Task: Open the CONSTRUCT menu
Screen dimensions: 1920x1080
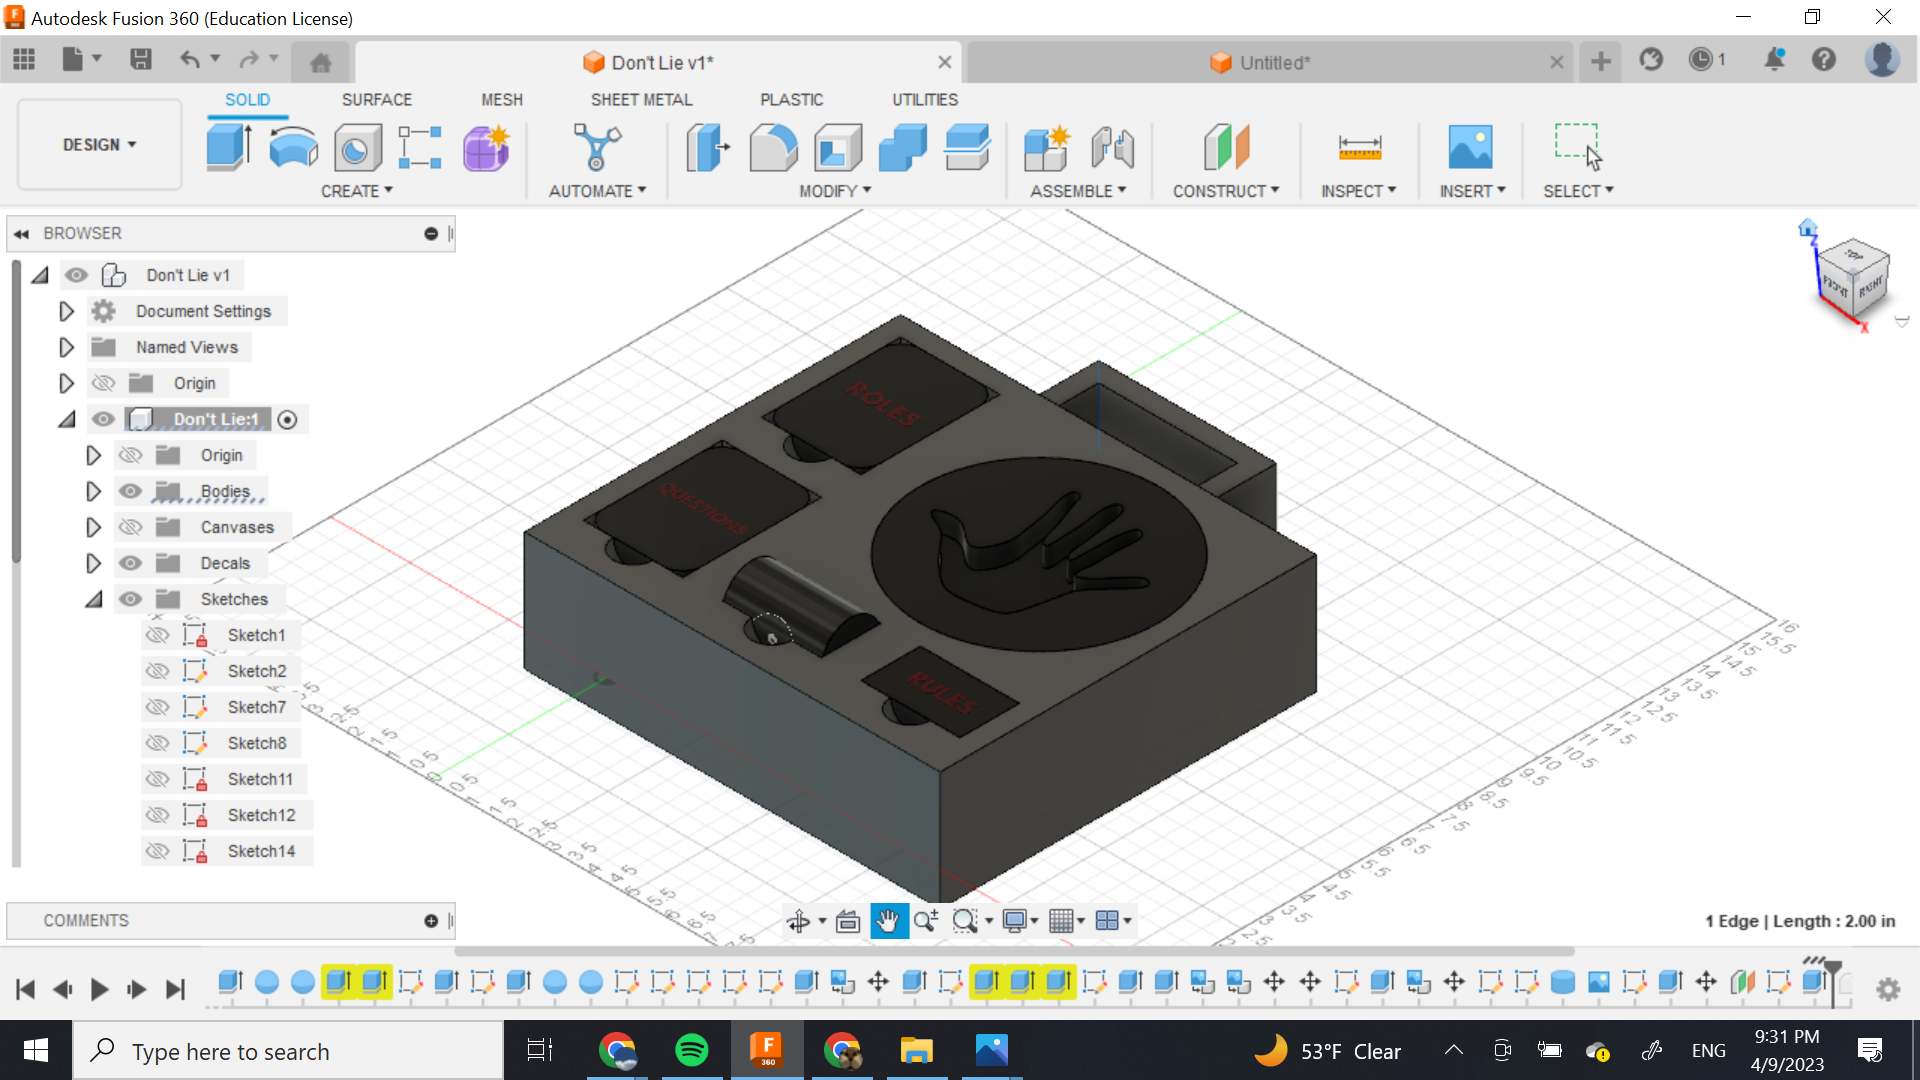Action: [1225, 190]
